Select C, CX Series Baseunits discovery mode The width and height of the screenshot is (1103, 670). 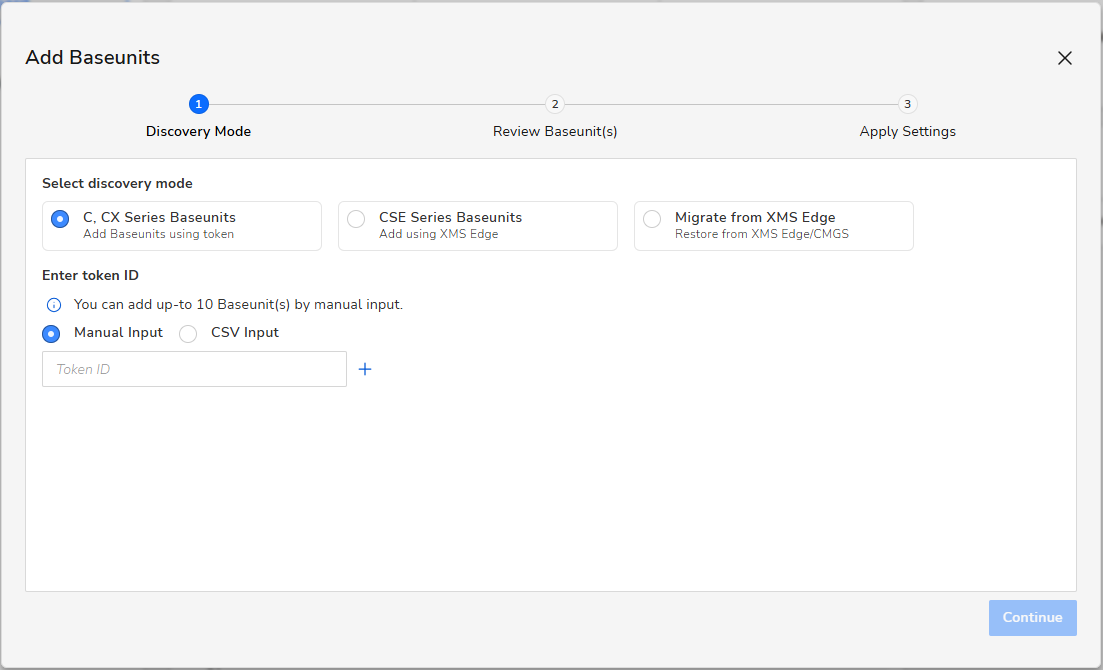click(60, 218)
